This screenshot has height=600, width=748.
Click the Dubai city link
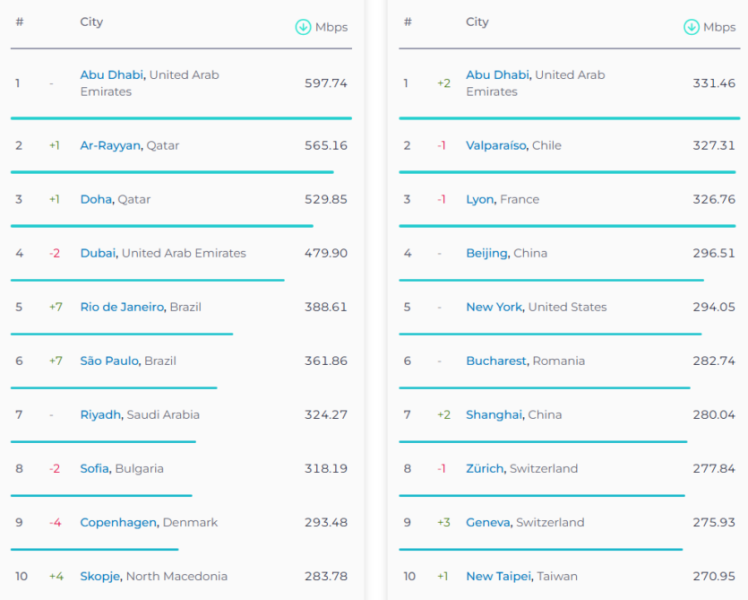tap(98, 254)
